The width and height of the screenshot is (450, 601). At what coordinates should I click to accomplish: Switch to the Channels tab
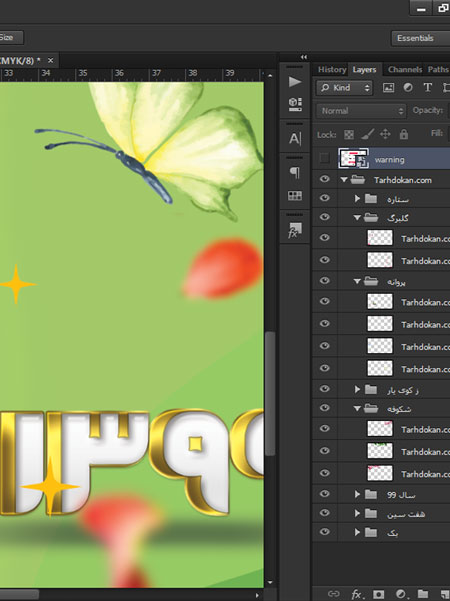tap(405, 69)
